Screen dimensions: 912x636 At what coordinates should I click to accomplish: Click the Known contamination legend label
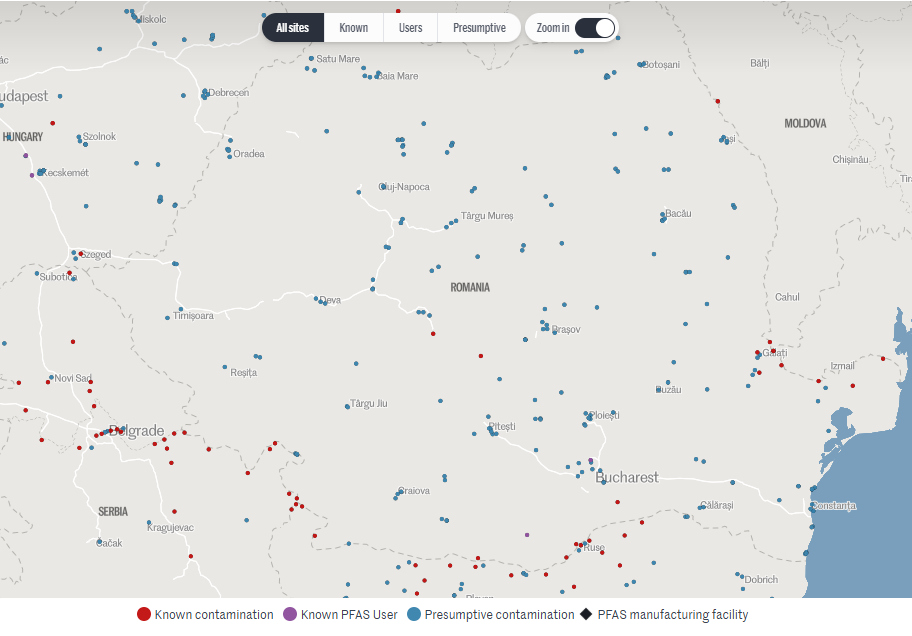pos(214,614)
